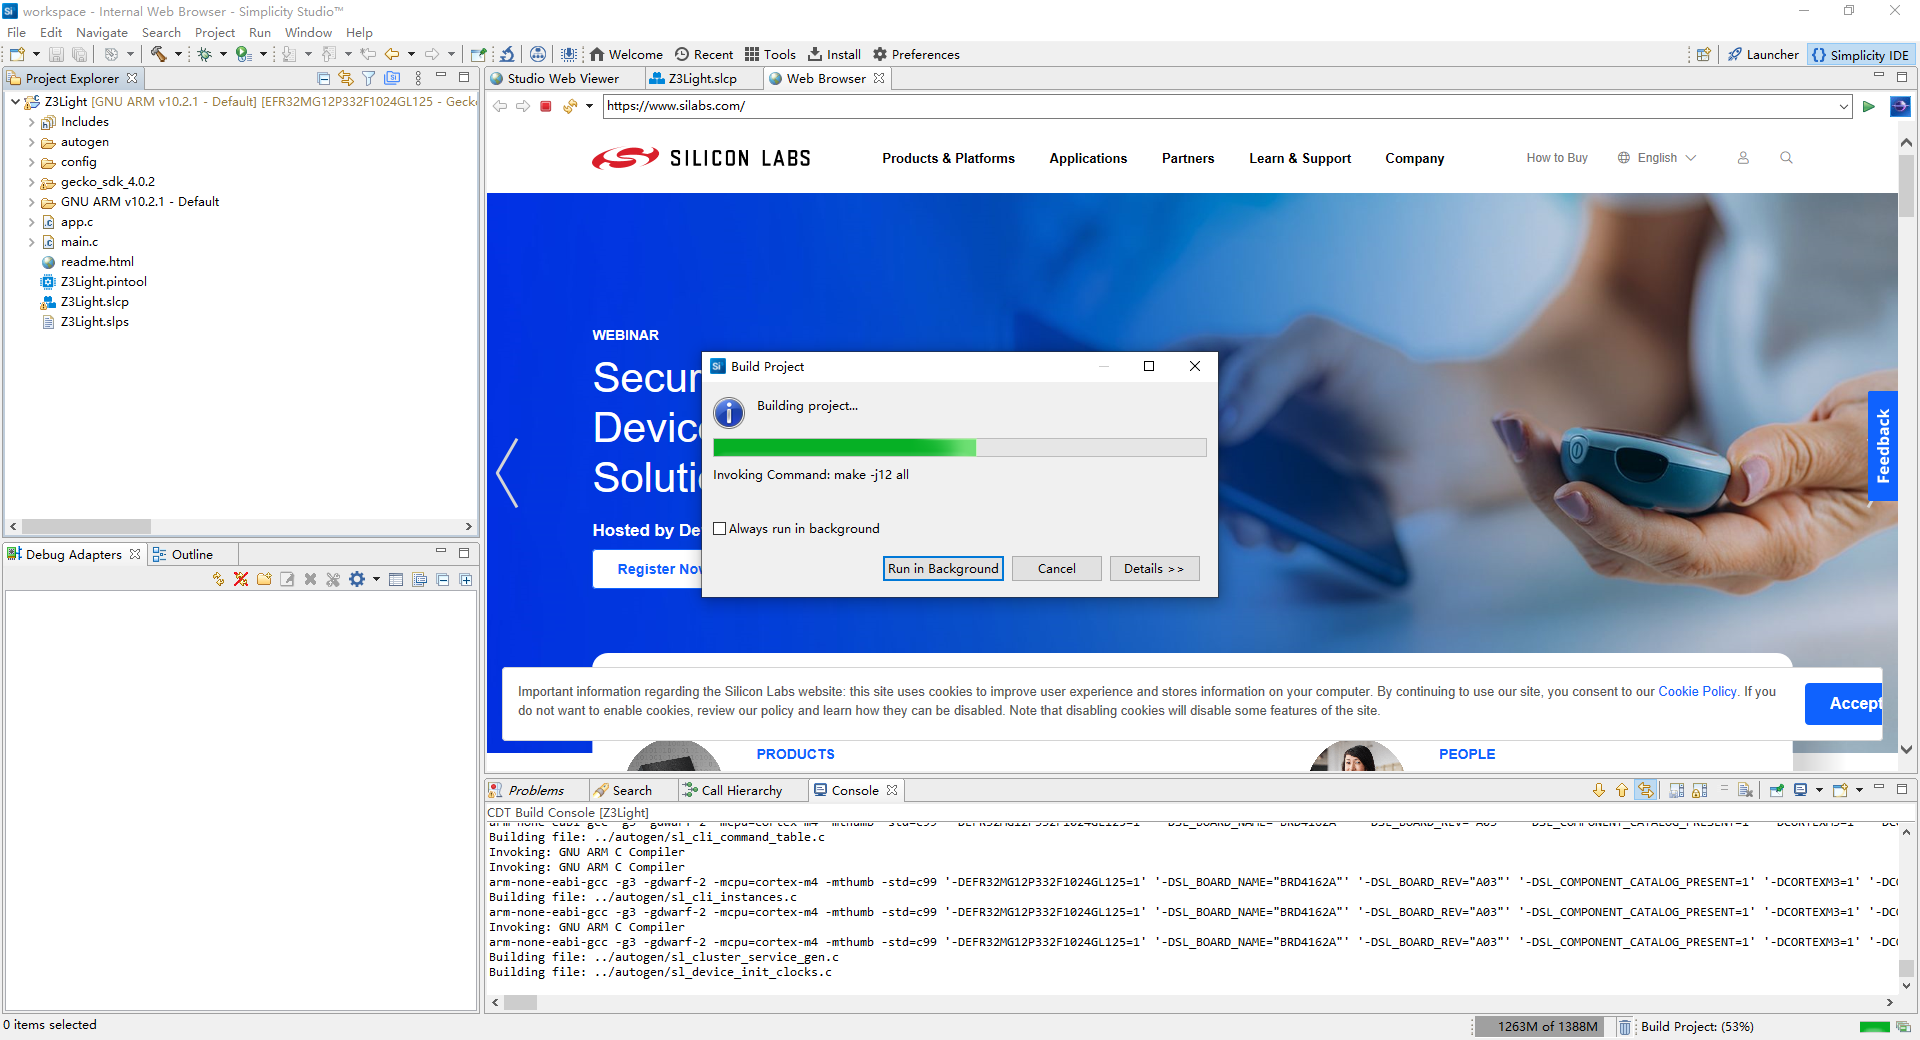Open Project Explorer view menu

point(418,78)
